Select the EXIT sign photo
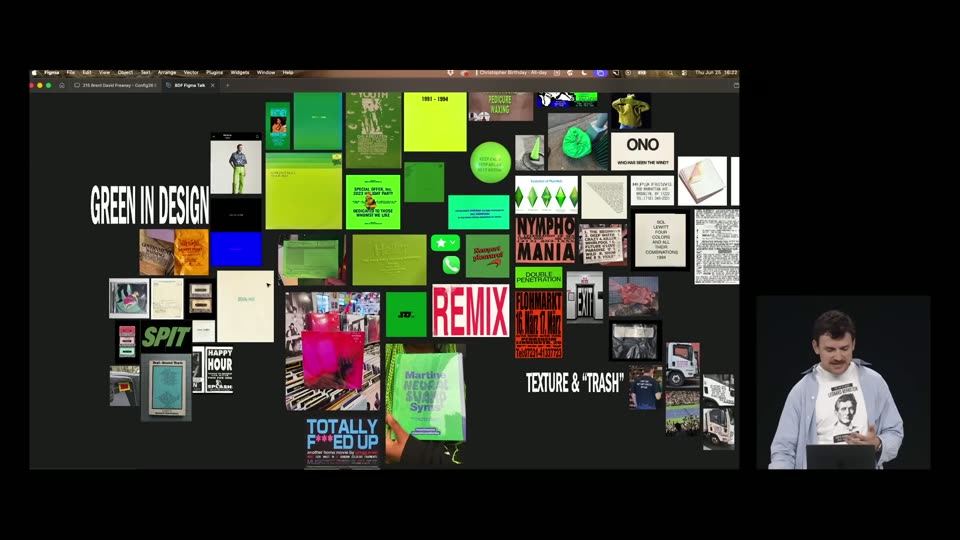 (x=584, y=298)
